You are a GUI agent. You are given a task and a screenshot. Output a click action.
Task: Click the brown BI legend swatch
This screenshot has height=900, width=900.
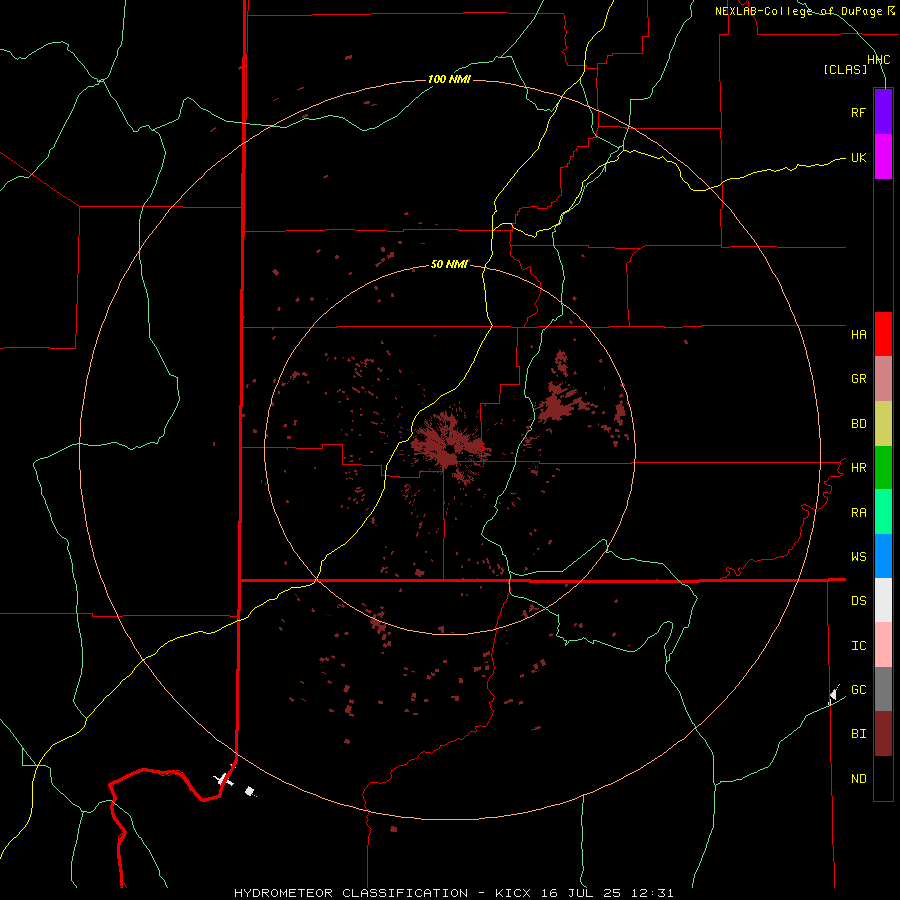pos(883,734)
